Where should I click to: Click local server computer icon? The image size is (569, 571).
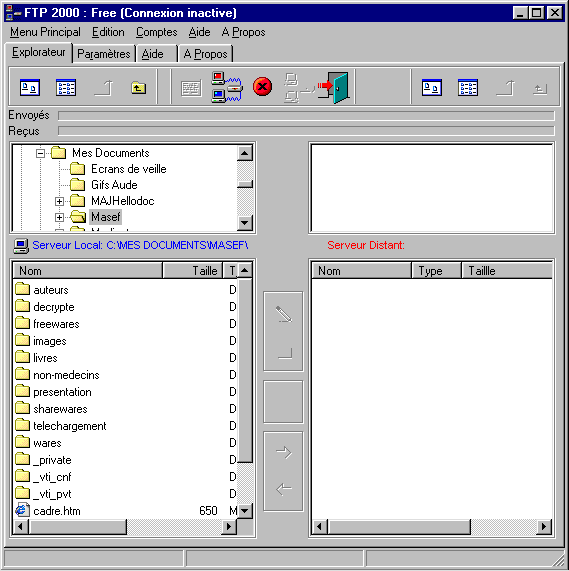click(x=21, y=246)
